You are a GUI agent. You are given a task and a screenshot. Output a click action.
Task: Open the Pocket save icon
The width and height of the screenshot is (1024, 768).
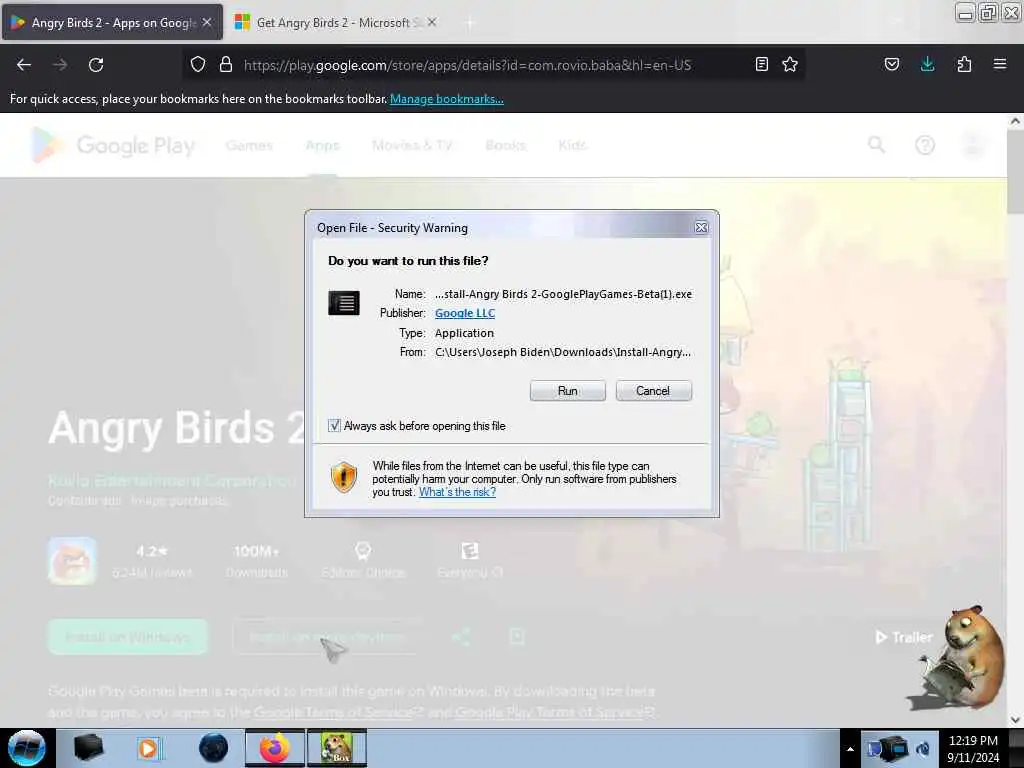[x=891, y=64]
